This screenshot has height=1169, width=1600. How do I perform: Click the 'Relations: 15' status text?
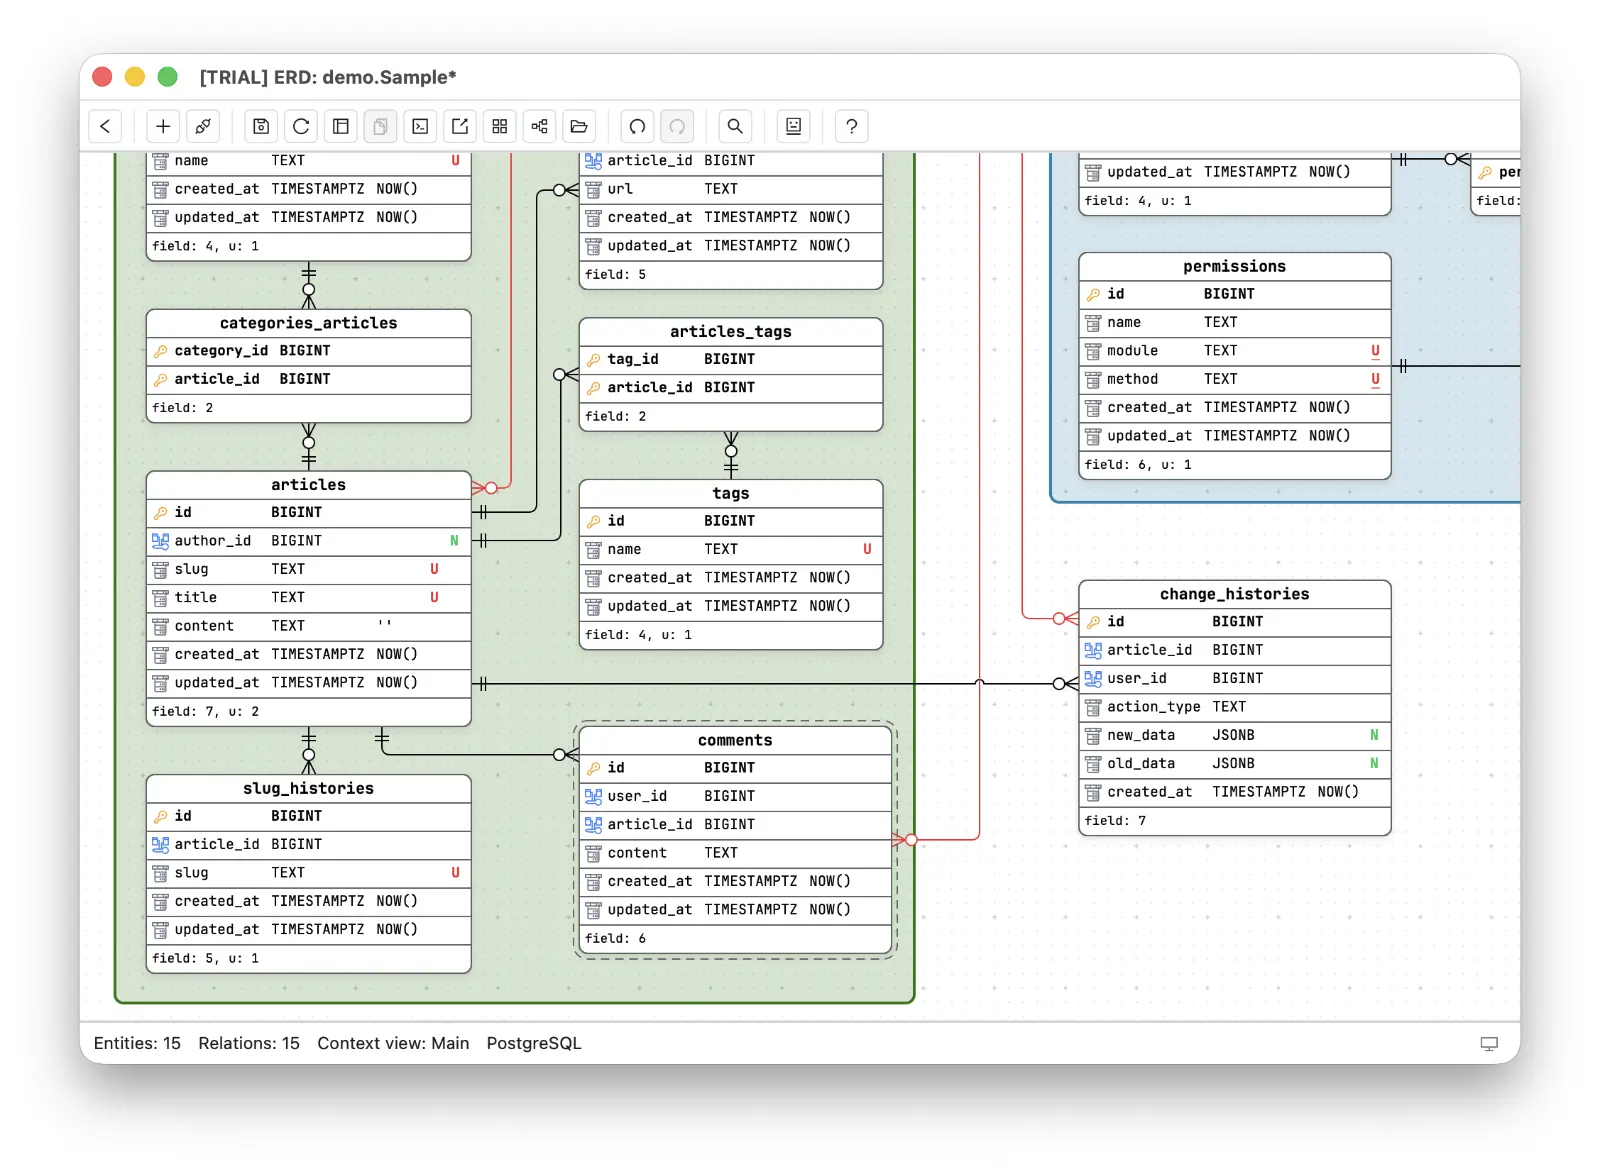click(249, 1044)
